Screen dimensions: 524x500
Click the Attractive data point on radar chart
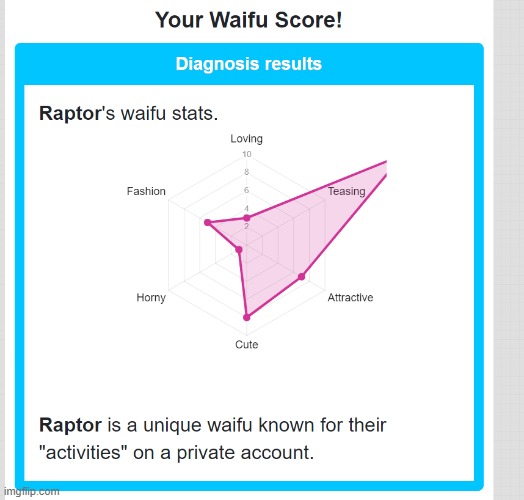click(301, 277)
